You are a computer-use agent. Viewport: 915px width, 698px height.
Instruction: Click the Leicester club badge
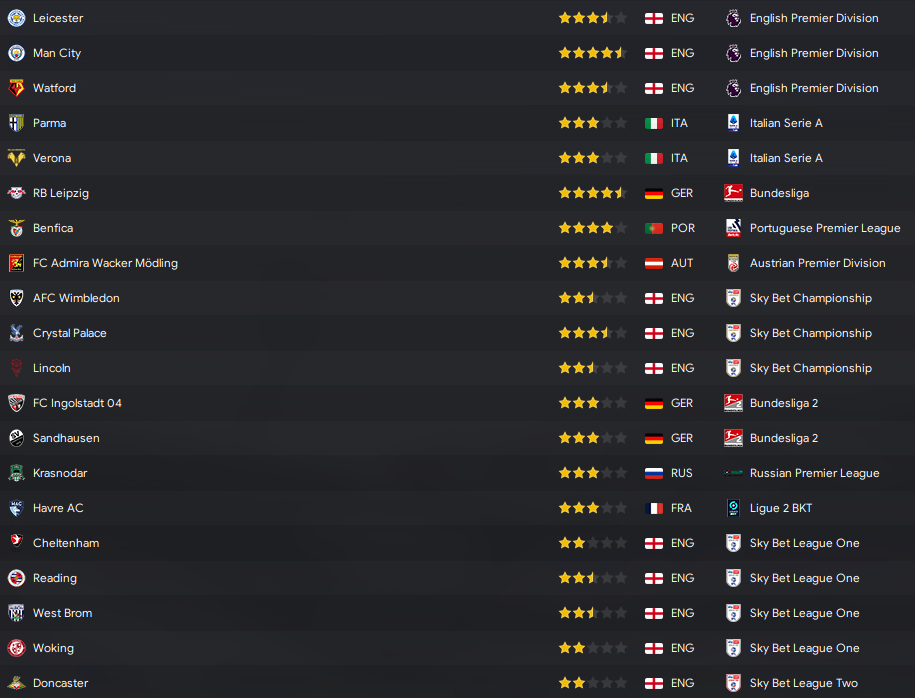16,18
